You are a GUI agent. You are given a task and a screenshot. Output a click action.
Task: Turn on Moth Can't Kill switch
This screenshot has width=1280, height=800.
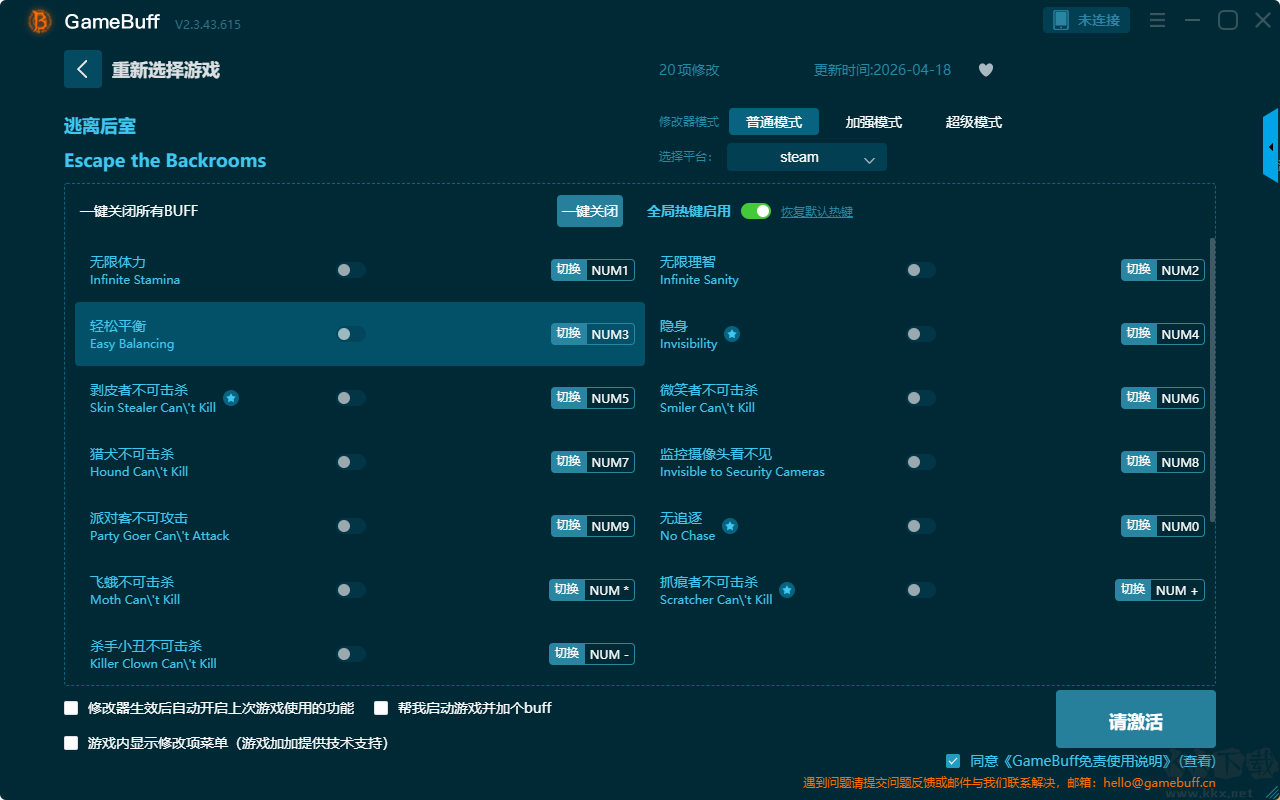(351, 590)
